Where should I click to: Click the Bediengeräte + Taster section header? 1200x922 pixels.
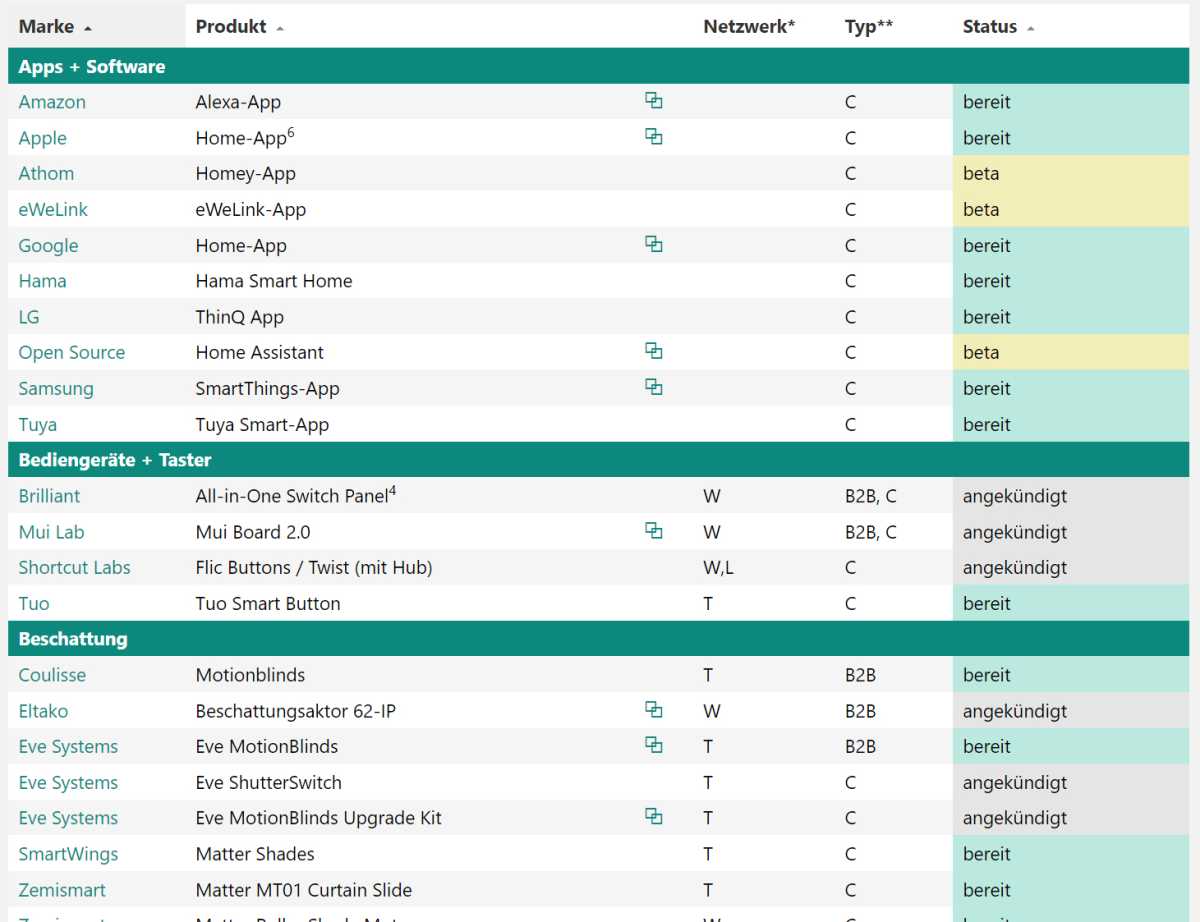(x=599, y=460)
